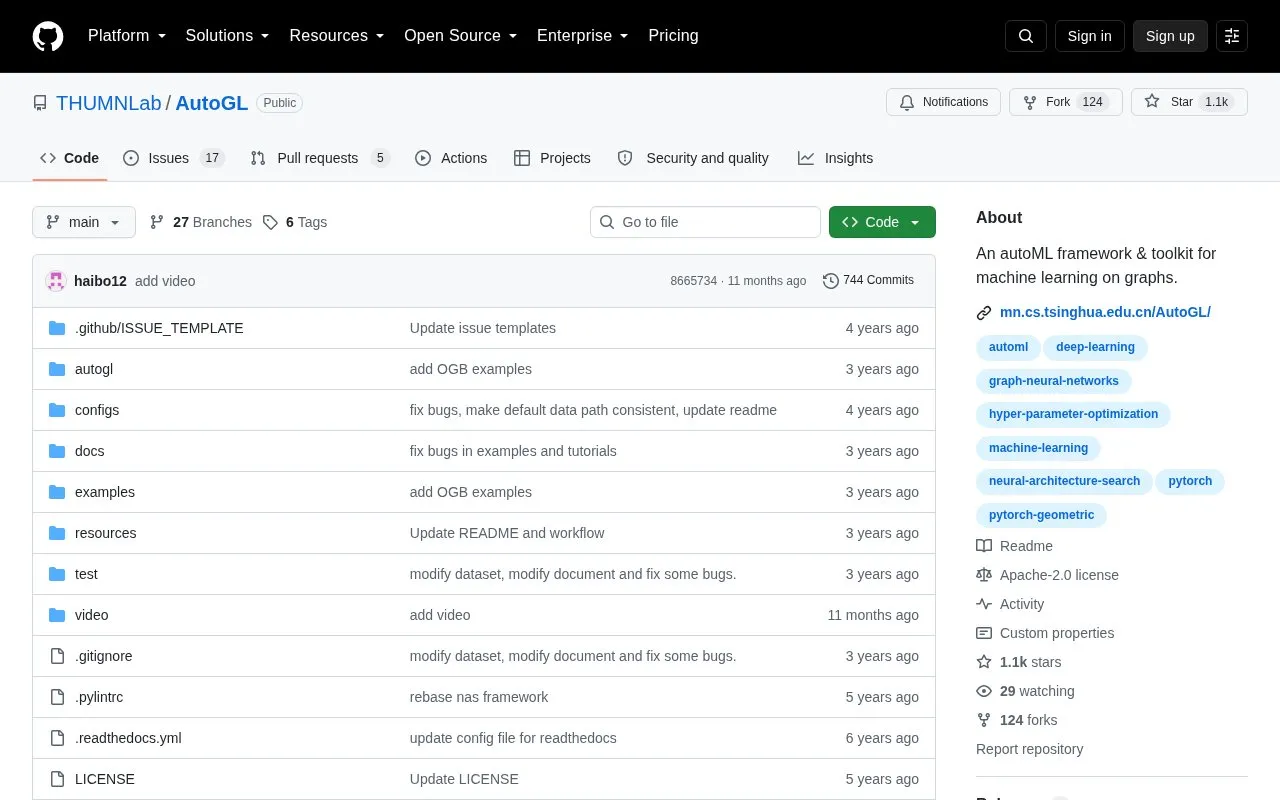Open the 744 Commits history
This screenshot has width=1280, height=800.
coord(868,280)
